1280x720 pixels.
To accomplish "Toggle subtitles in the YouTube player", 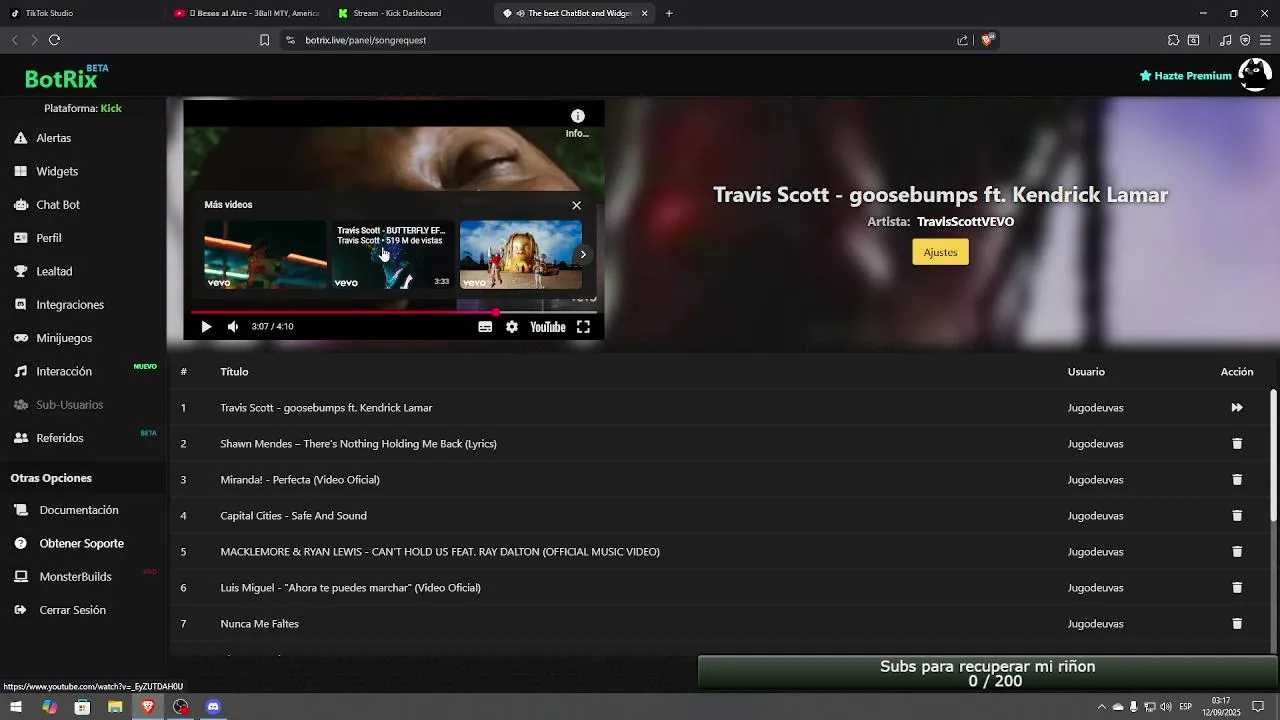I will tap(485, 327).
